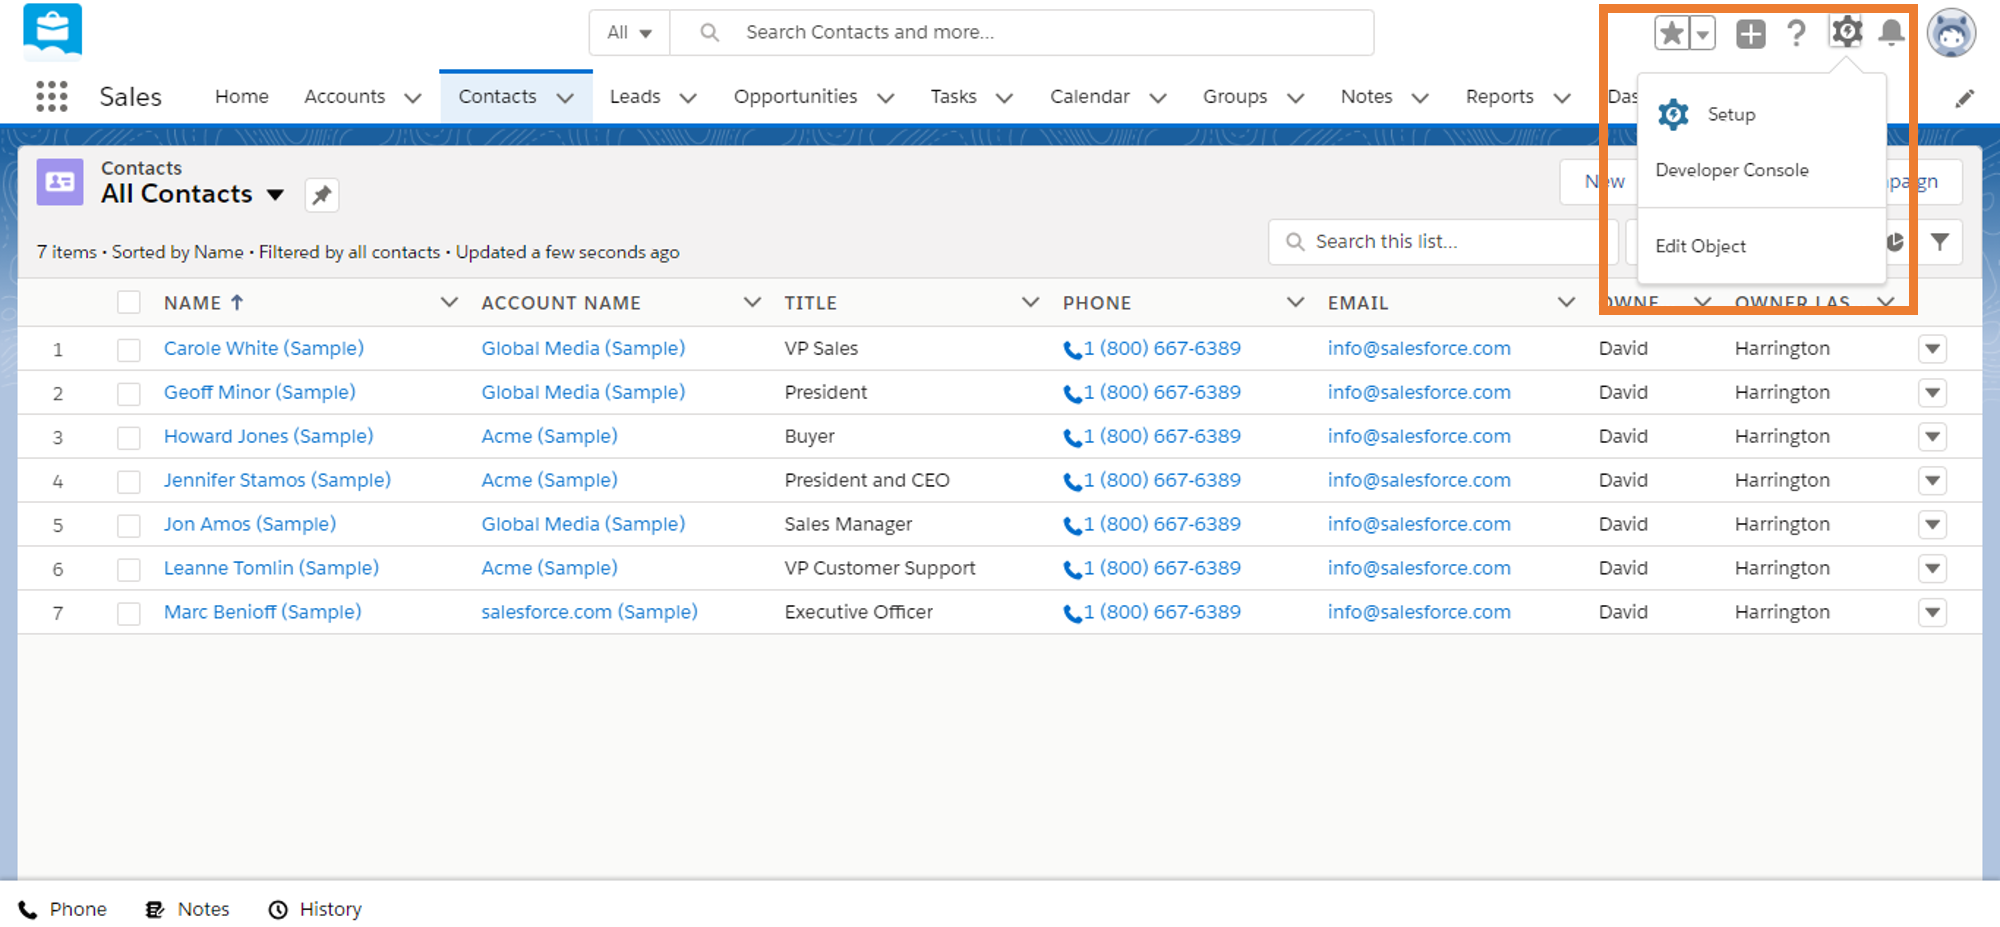Click the phone icon for Carole White
The image size is (2000, 927).
tap(1072, 349)
